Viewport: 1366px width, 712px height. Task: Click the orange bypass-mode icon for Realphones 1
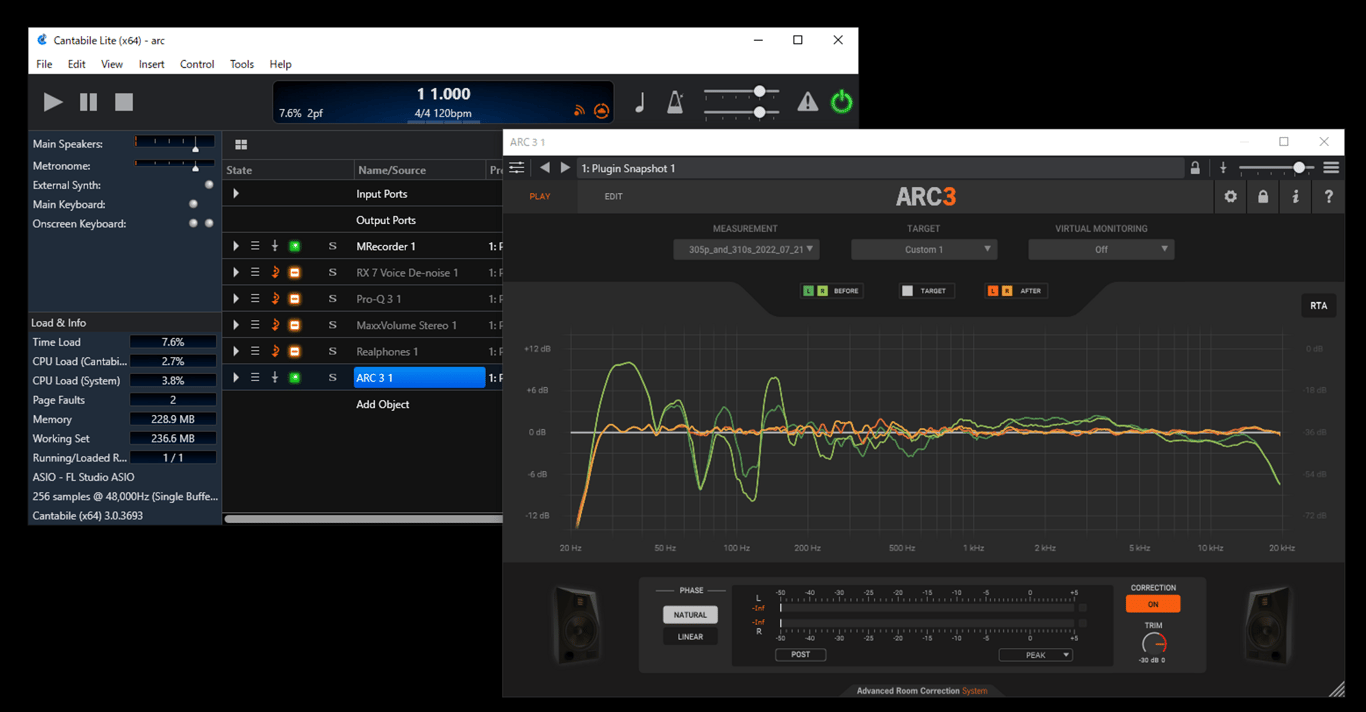pos(275,351)
